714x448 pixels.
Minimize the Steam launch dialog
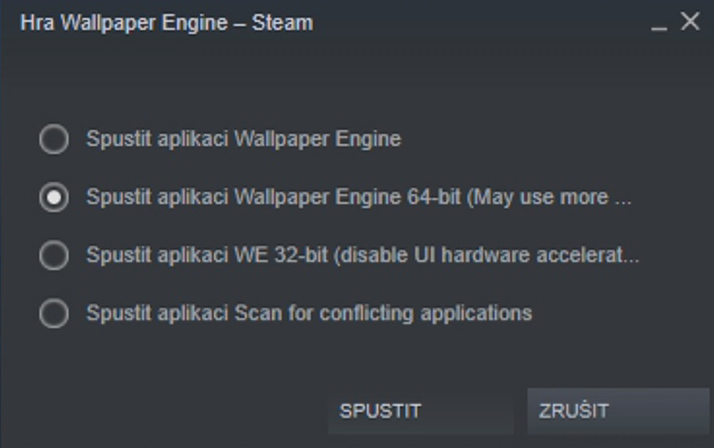click(658, 23)
